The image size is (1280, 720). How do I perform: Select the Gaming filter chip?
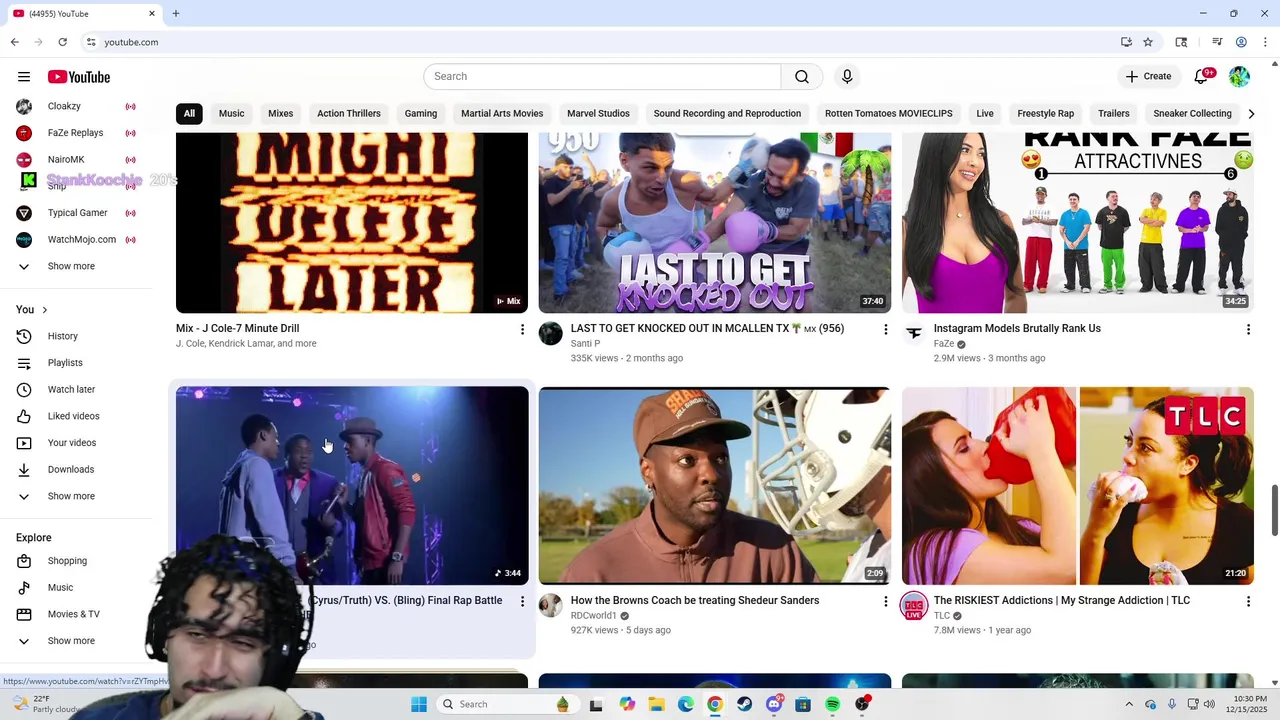tap(421, 114)
